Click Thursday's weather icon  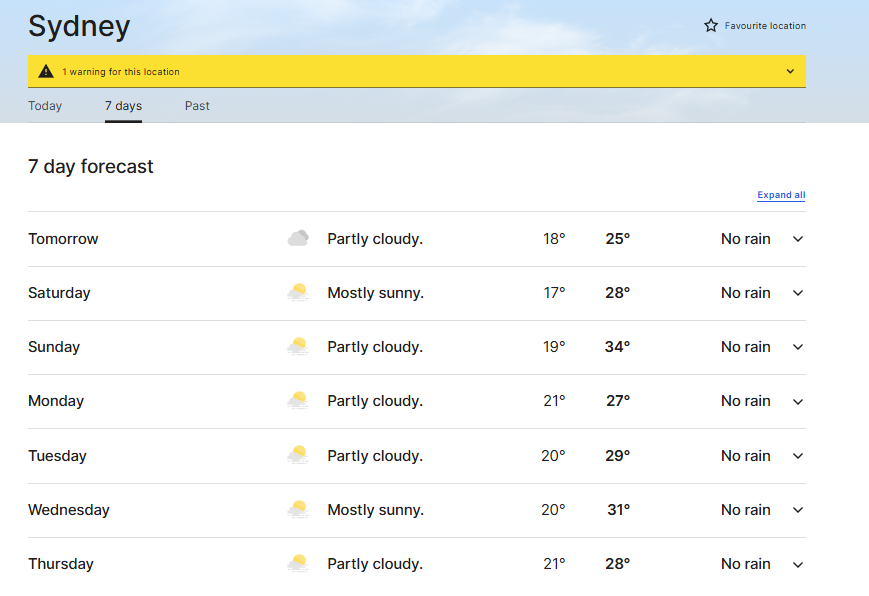(x=297, y=564)
